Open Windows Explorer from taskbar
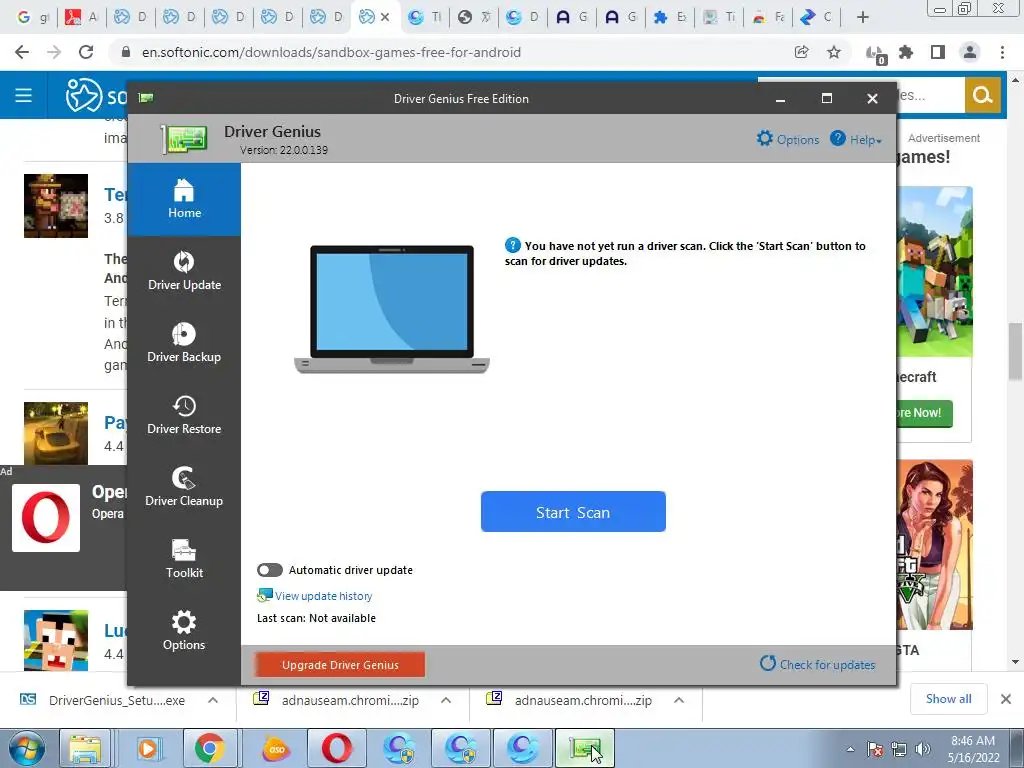 [86, 748]
